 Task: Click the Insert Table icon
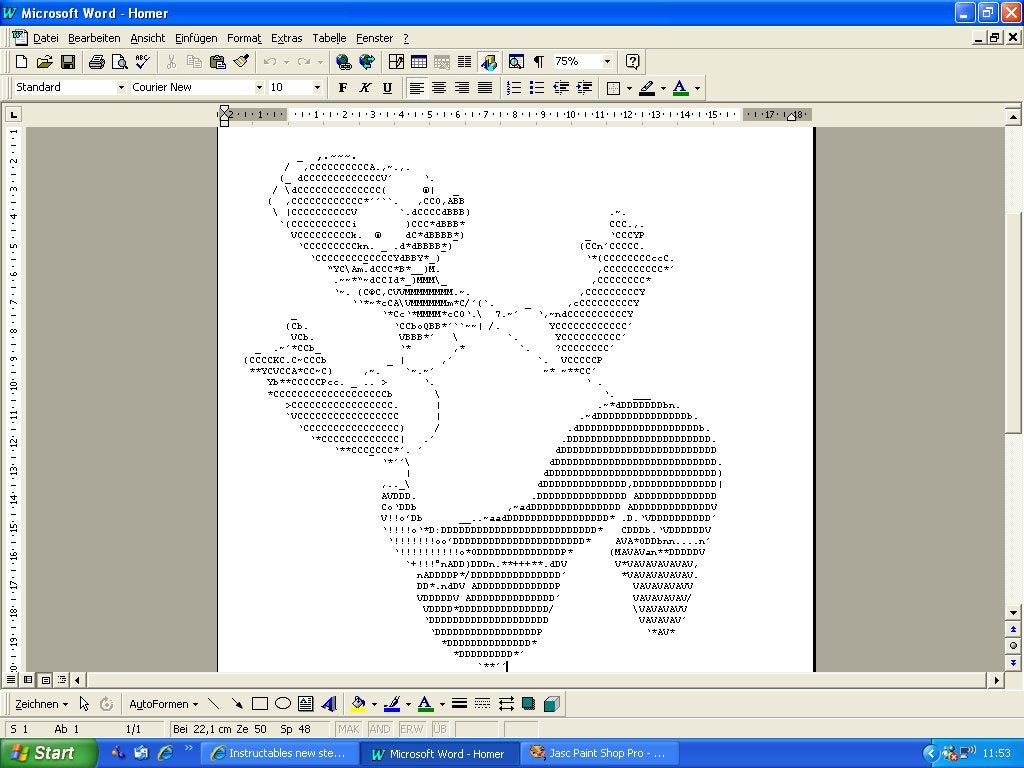pyautogui.click(x=419, y=62)
